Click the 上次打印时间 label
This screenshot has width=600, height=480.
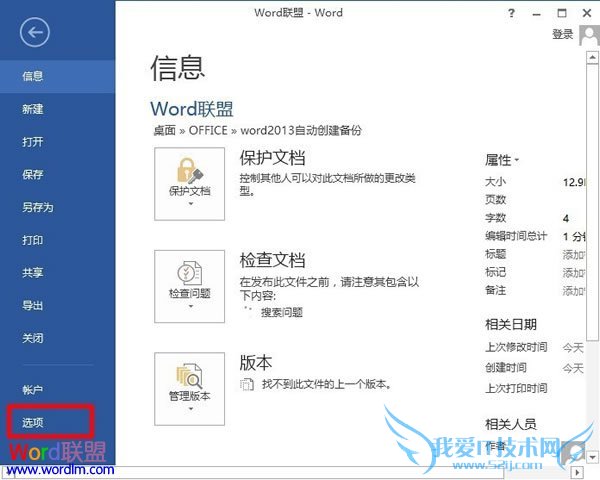(516, 389)
